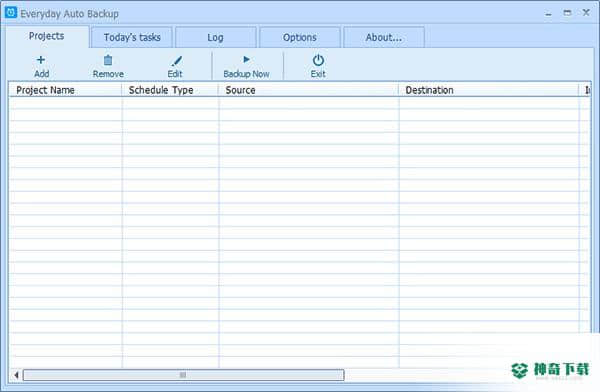This screenshot has height=392, width=600.
Task: Open the About... tab
Action: click(x=384, y=38)
